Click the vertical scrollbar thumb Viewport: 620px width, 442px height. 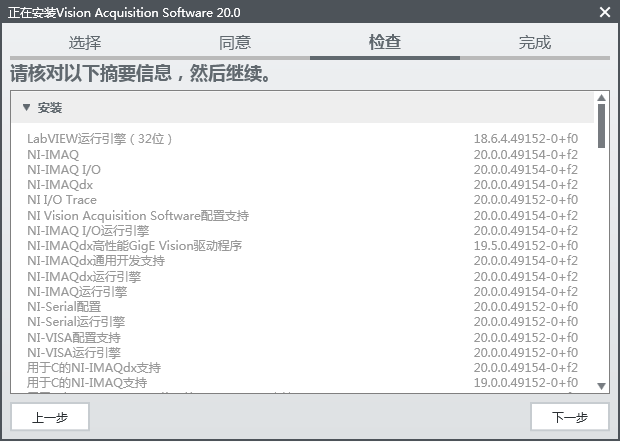601,126
